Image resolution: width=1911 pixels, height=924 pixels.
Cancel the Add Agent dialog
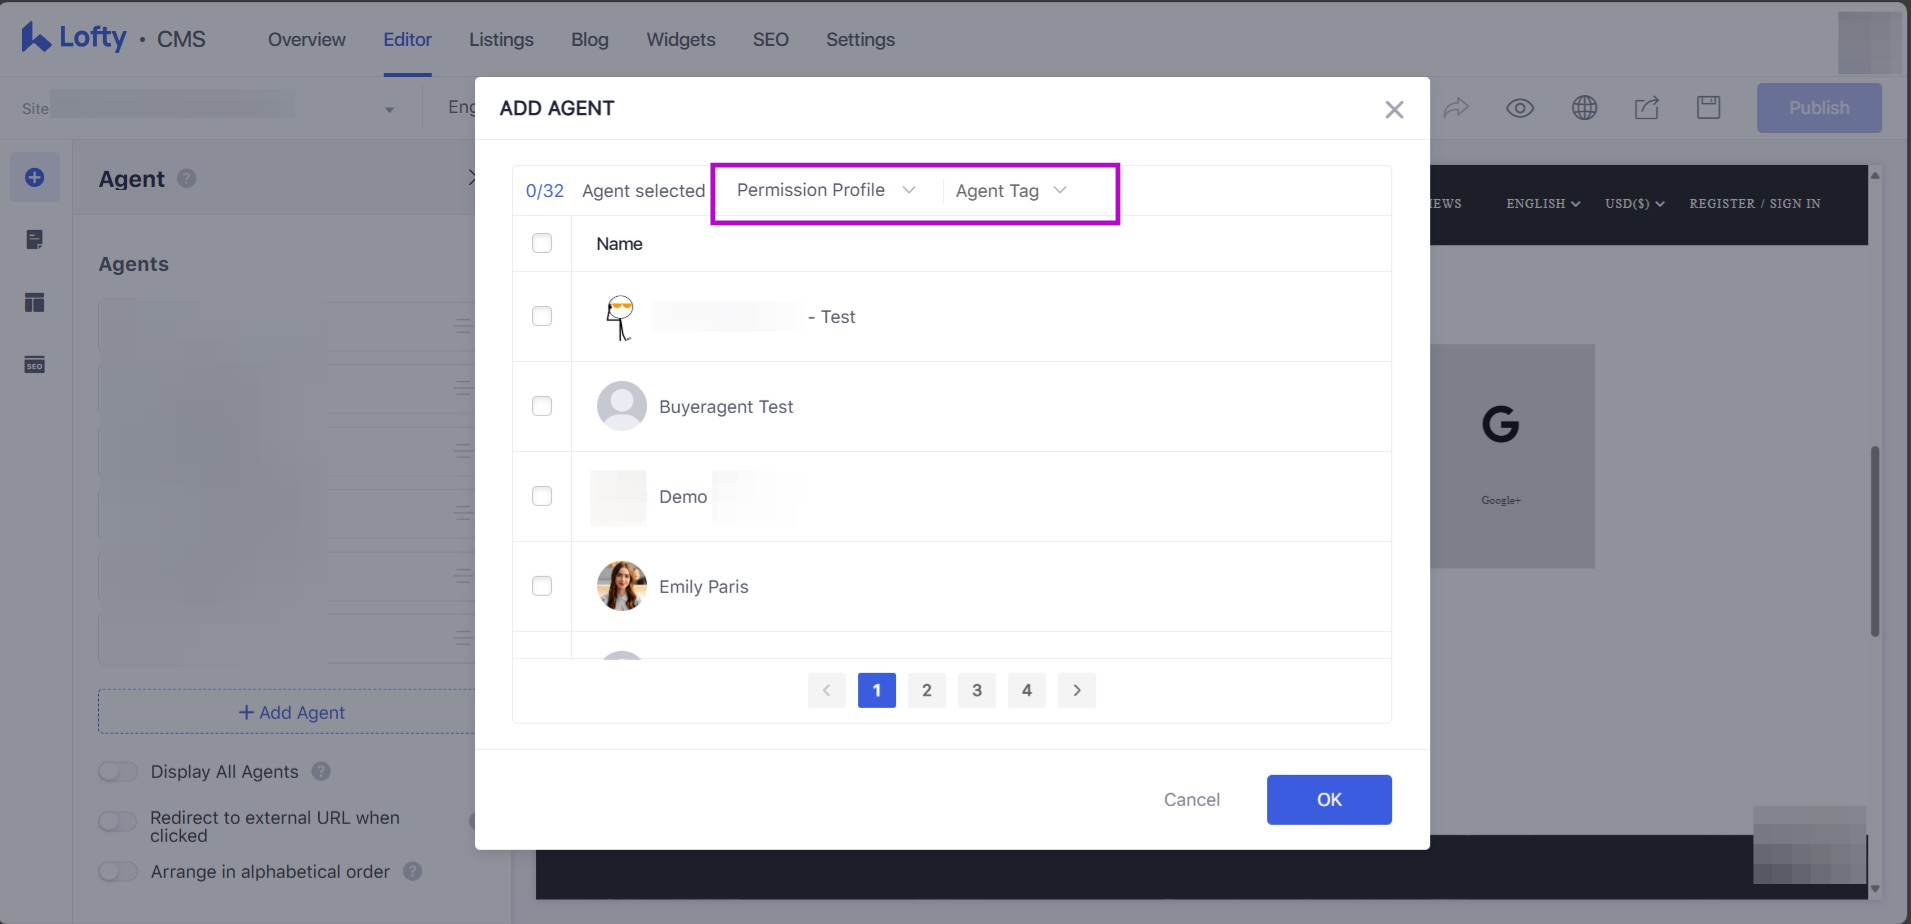pos(1191,800)
